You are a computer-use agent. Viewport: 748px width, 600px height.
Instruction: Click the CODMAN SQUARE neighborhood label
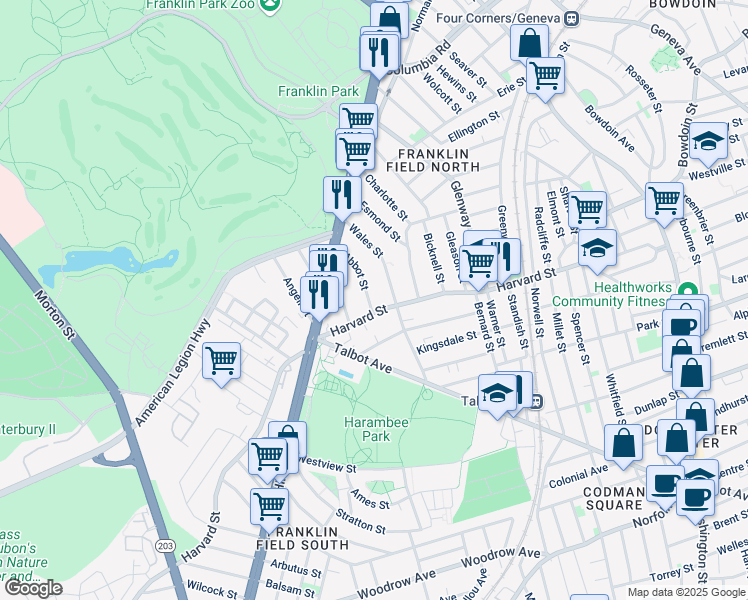[x=614, y=498]
